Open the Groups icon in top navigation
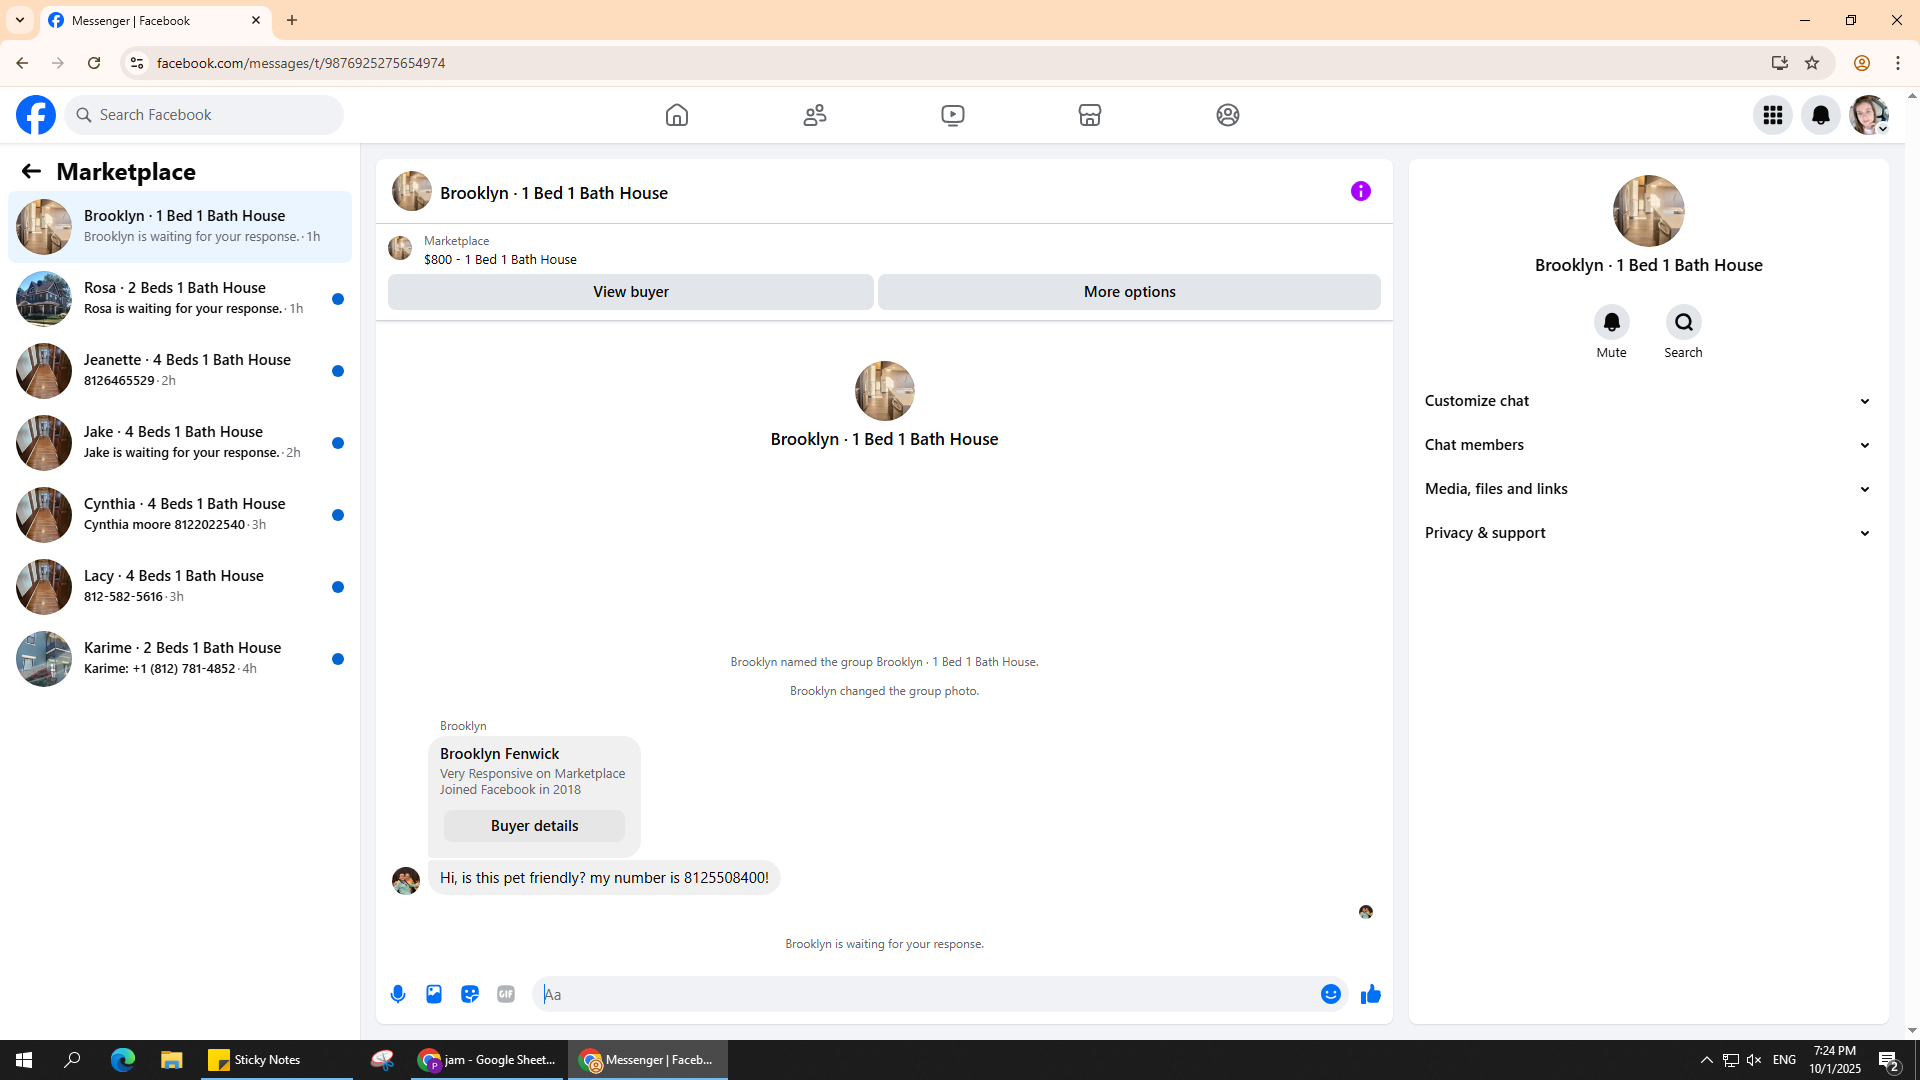 (1228, 115)
